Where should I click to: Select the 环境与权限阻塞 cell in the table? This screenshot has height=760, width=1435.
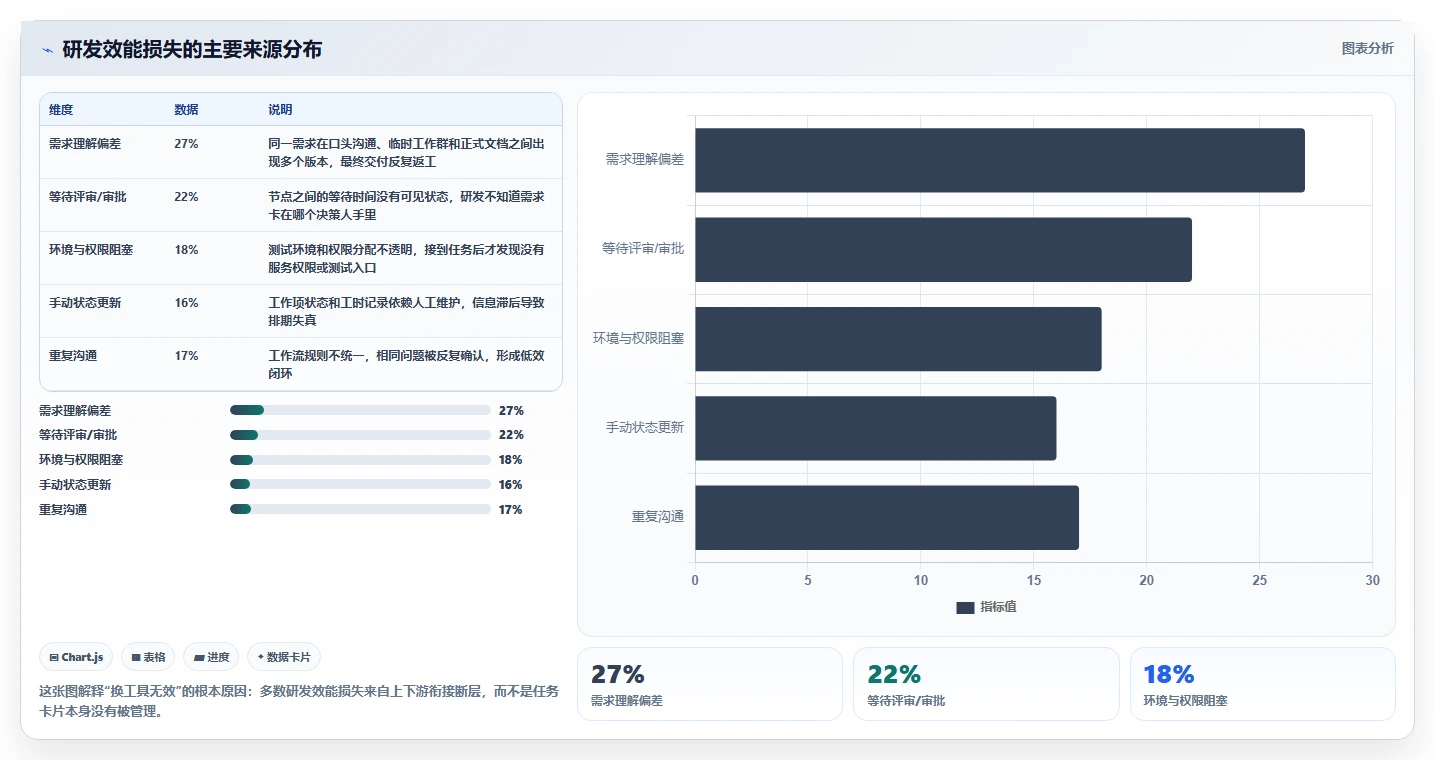pyautogui.click(x=91, y=250)
